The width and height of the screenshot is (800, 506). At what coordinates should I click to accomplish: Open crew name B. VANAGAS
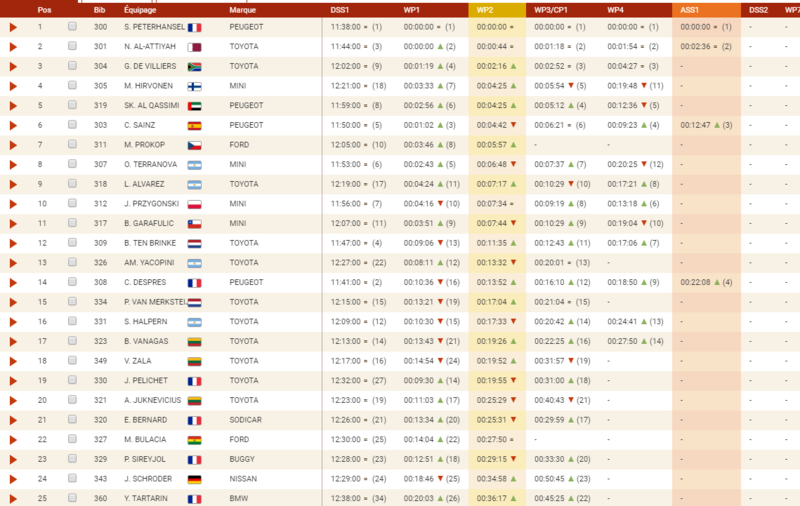(x=146, y=341)
